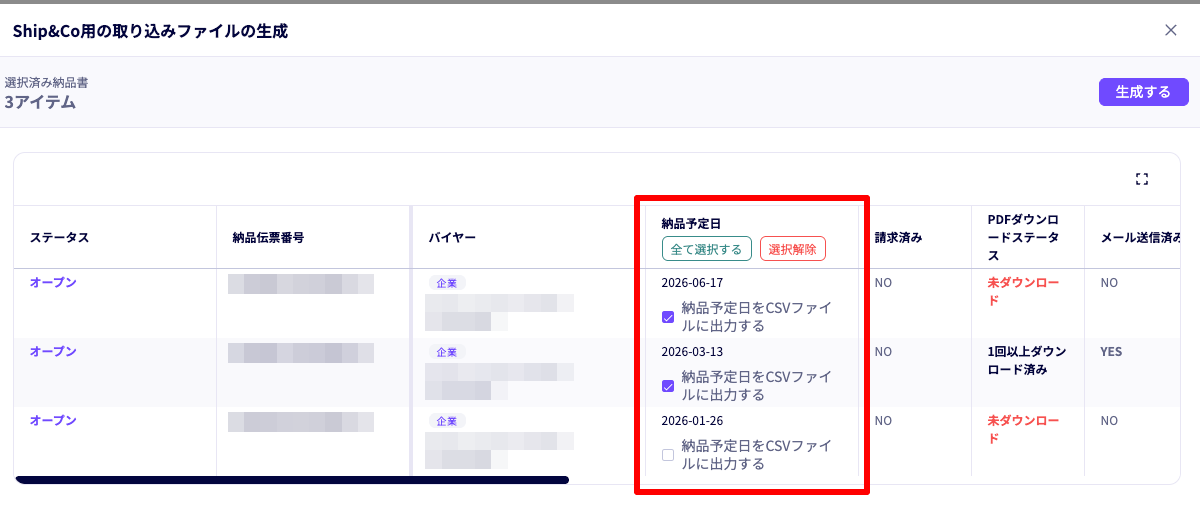Screen dimensions: 1200x509
Task: Click 納品予定日 column header
Action: click(691, 224)
